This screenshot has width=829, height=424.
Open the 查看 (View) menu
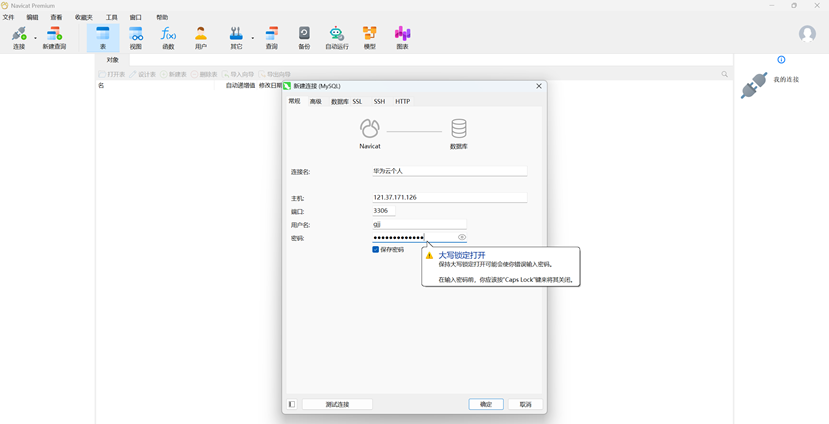point(56,17)
